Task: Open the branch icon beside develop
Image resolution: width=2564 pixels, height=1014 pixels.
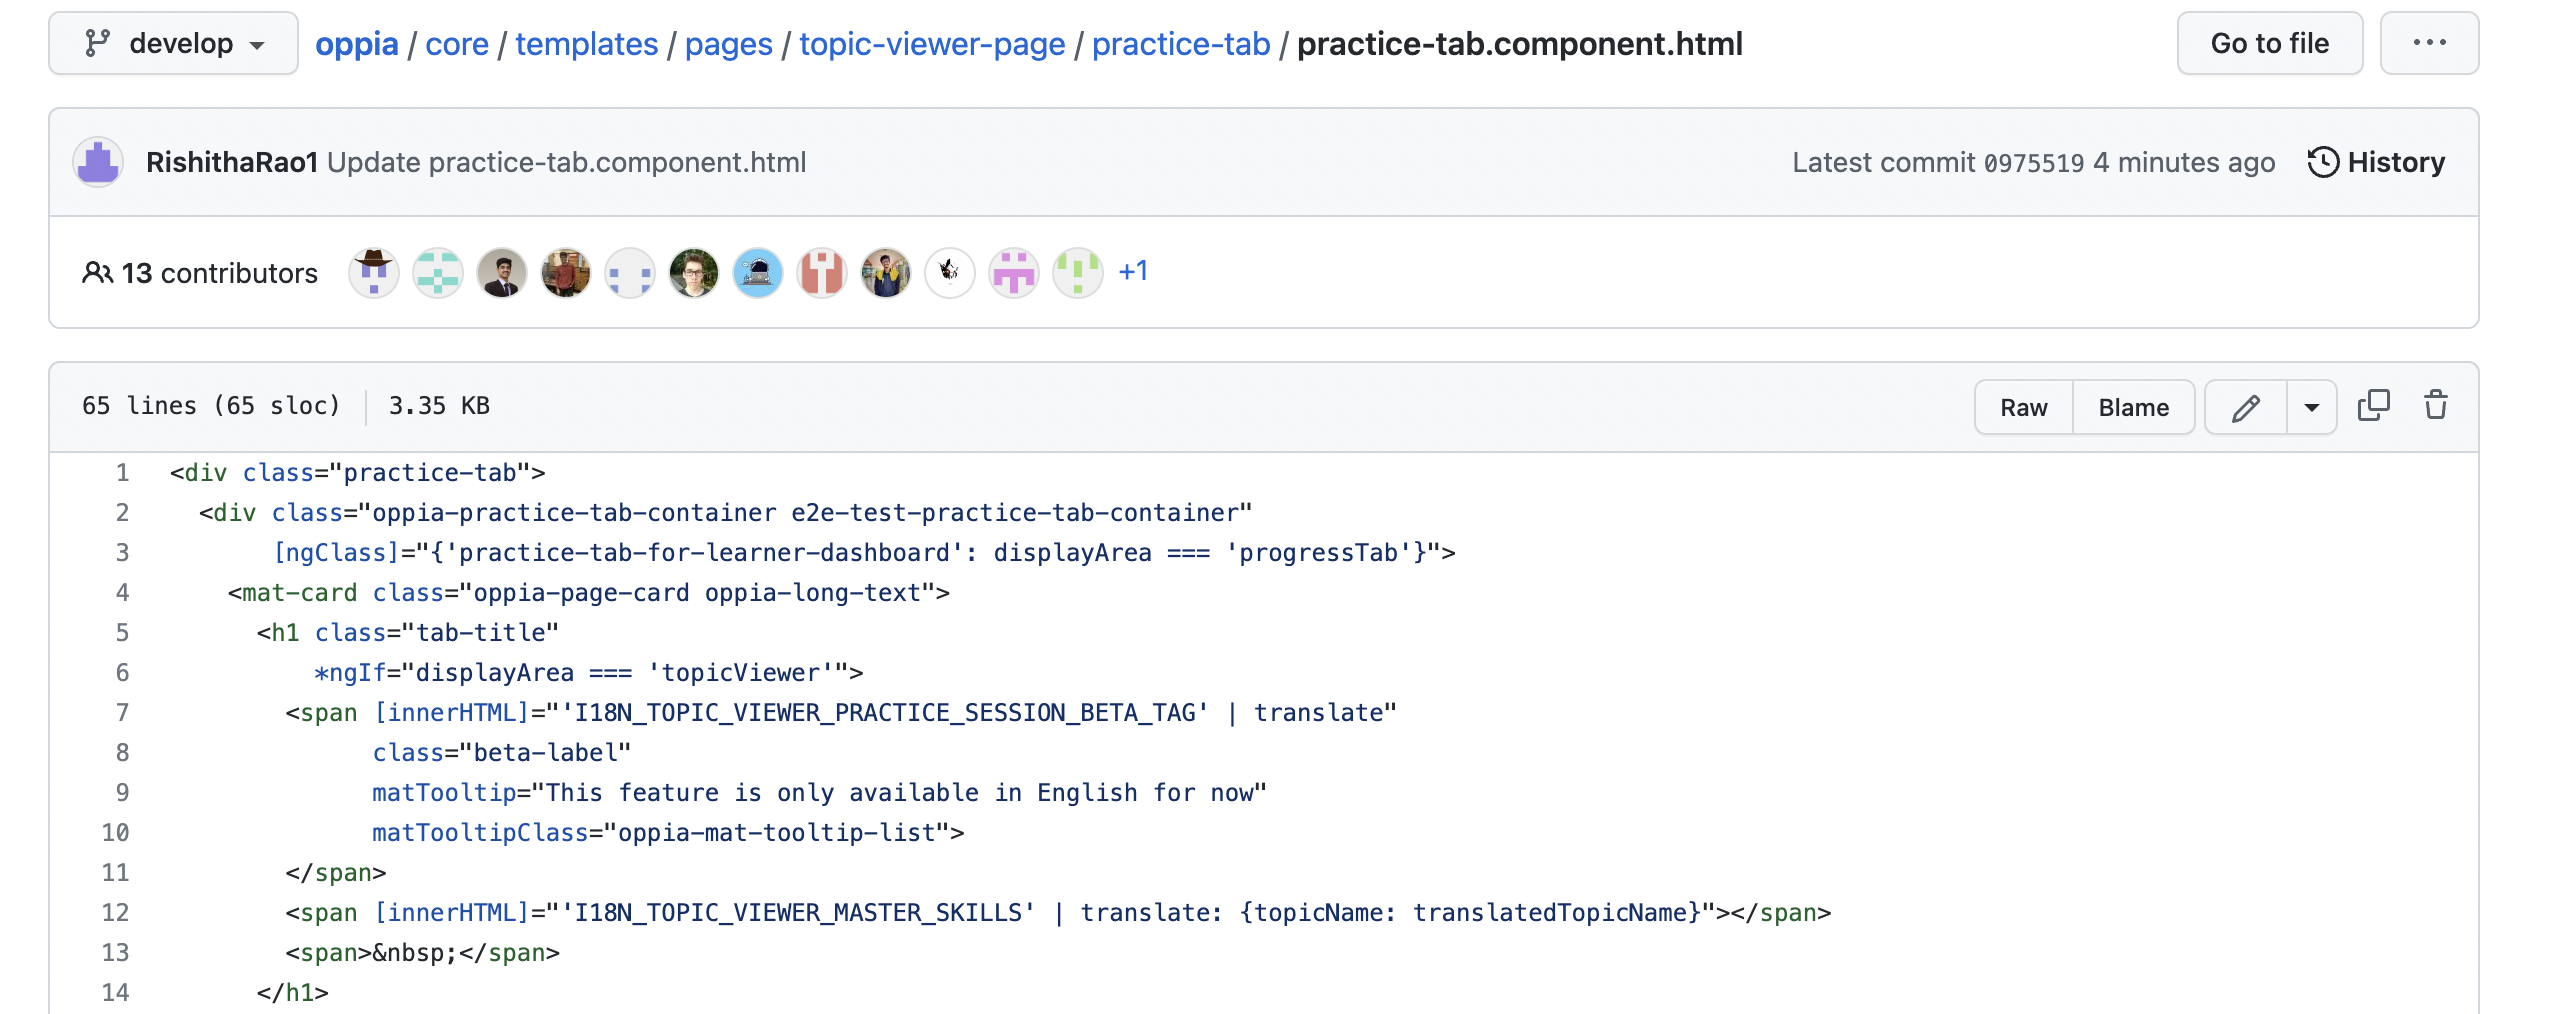Action: coord(100,43)
